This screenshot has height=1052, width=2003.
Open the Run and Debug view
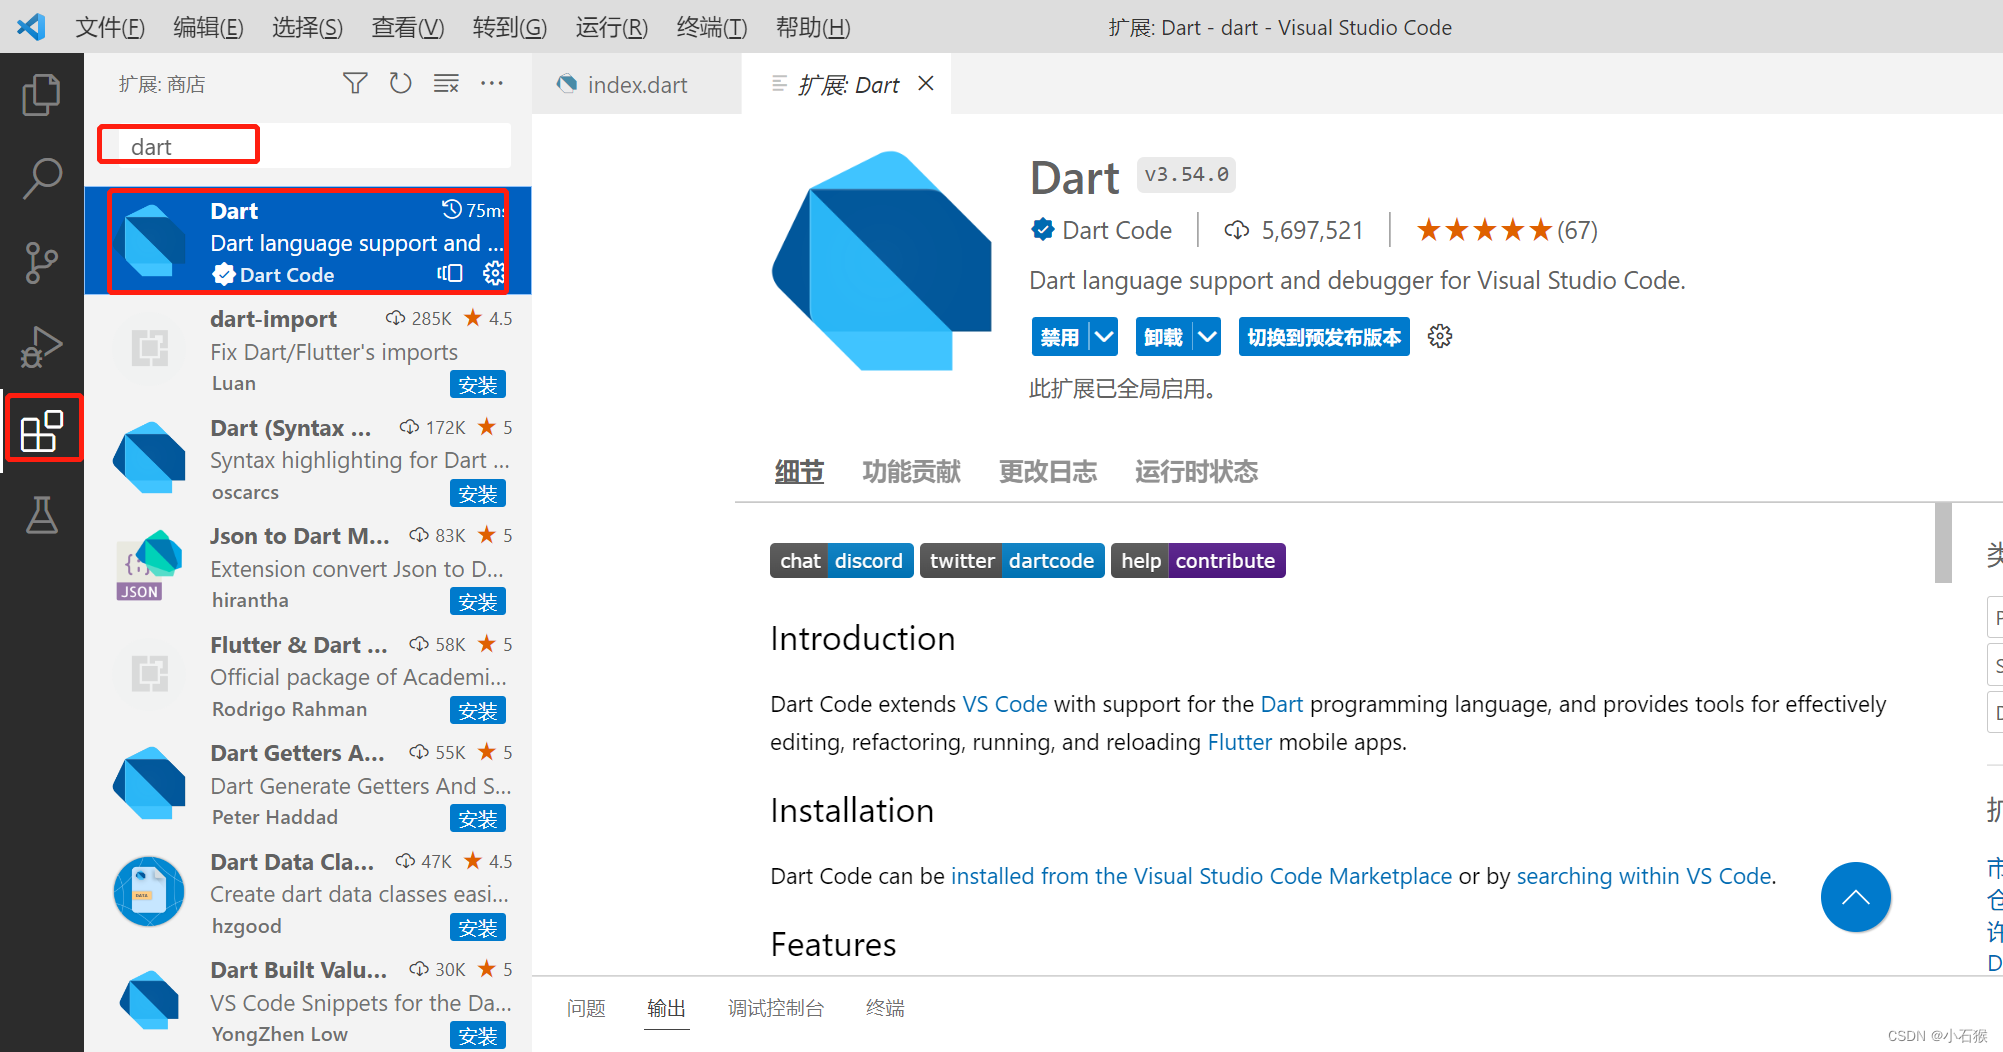point(41,347)
